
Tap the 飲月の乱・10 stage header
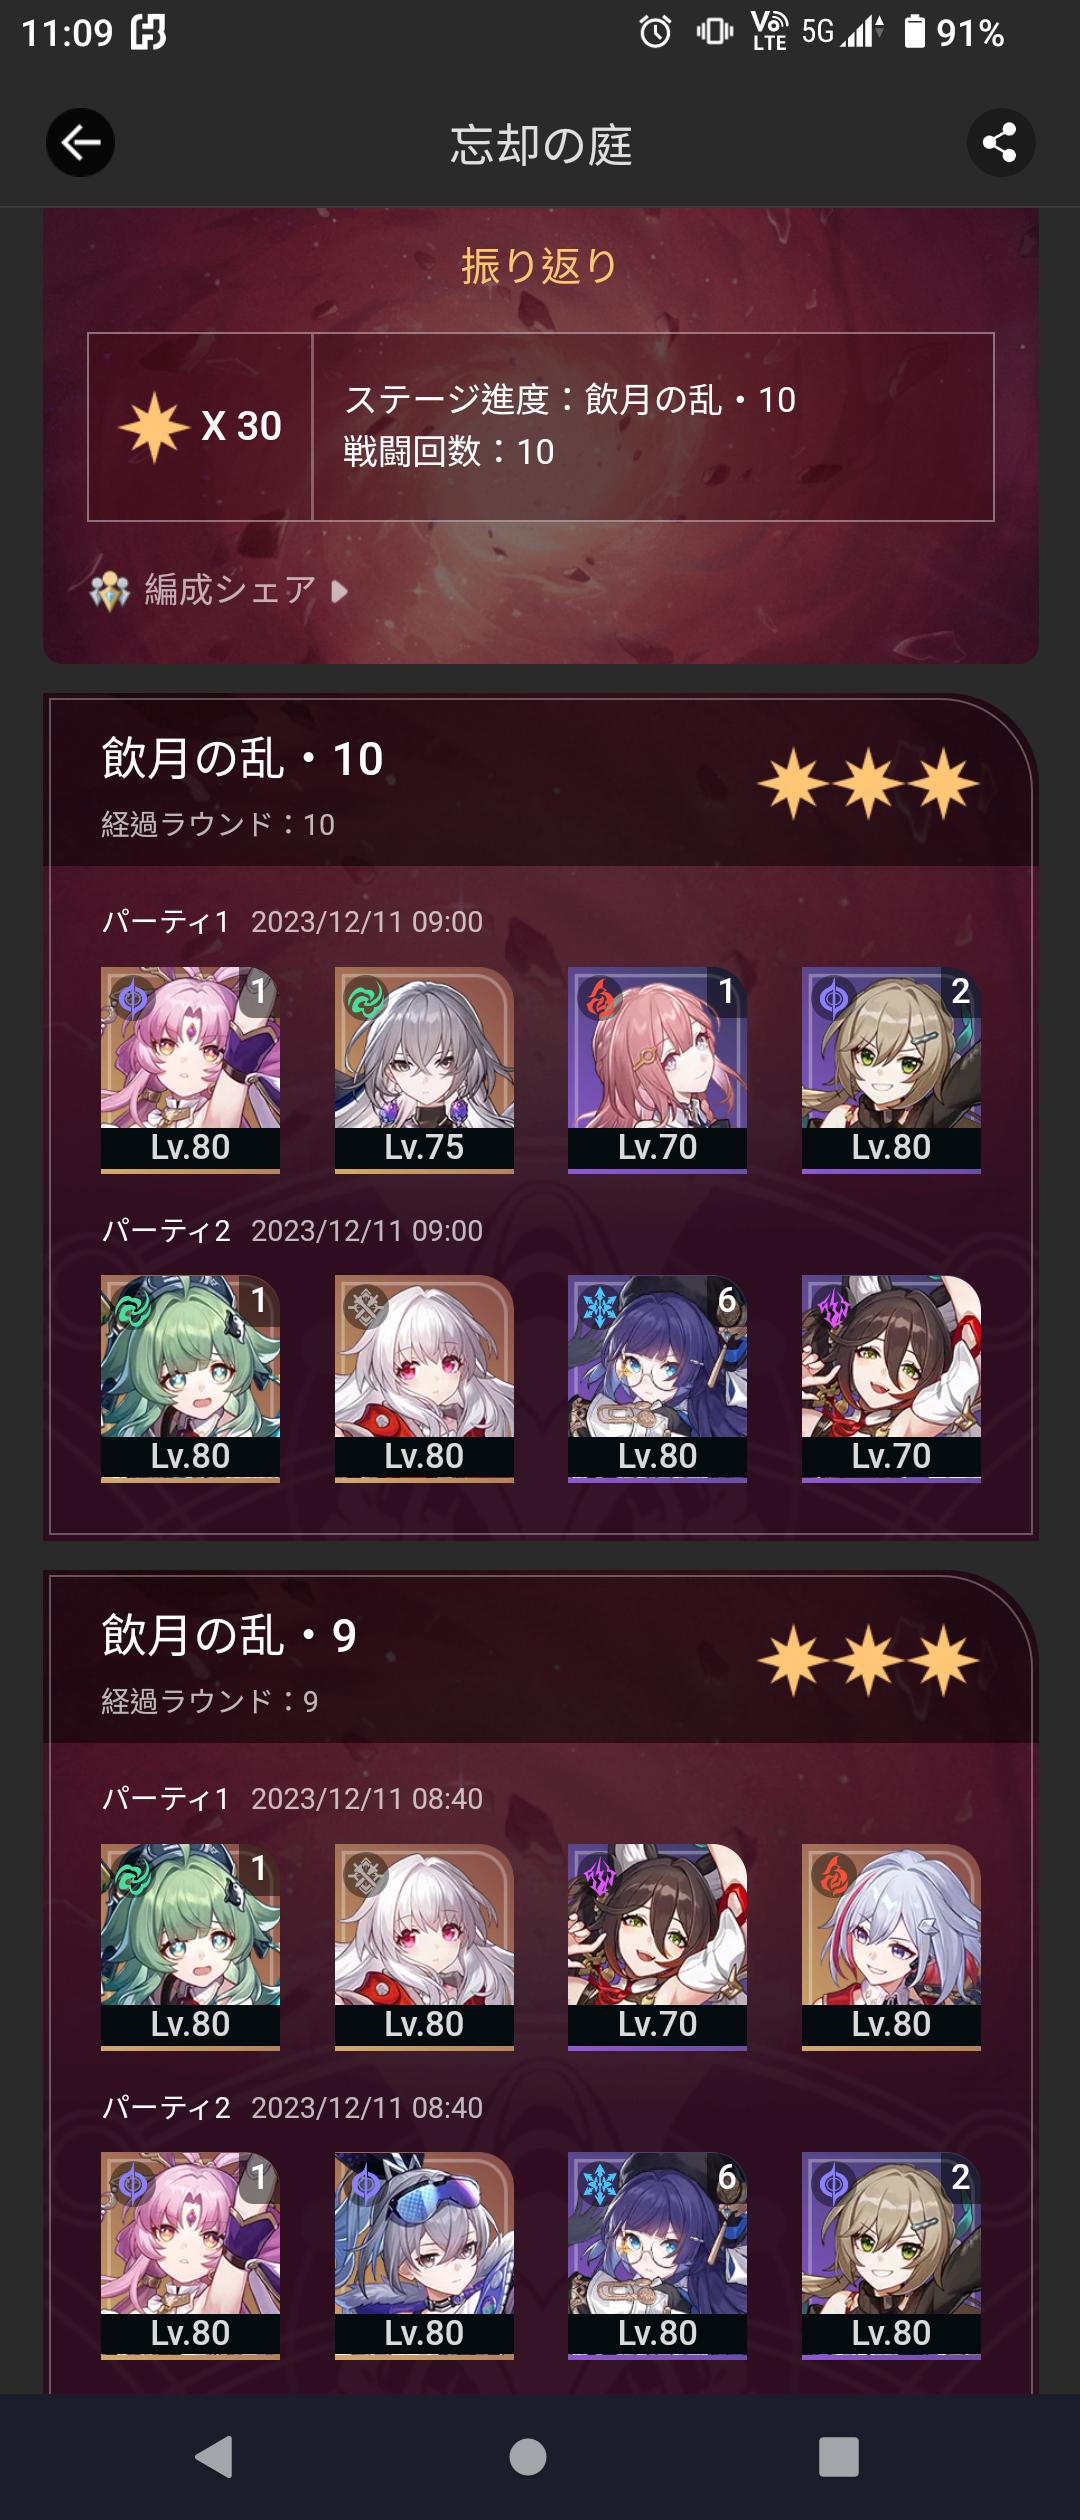click(540, 782)
